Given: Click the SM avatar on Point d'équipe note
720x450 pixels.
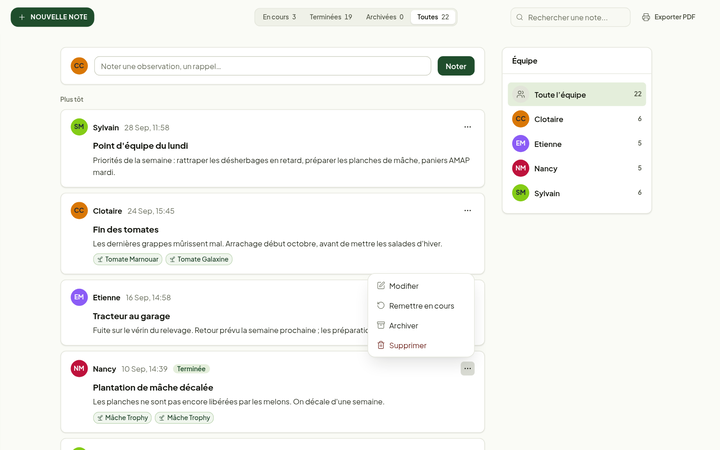Looking at the screenshot, I should [x=79, y=127].
